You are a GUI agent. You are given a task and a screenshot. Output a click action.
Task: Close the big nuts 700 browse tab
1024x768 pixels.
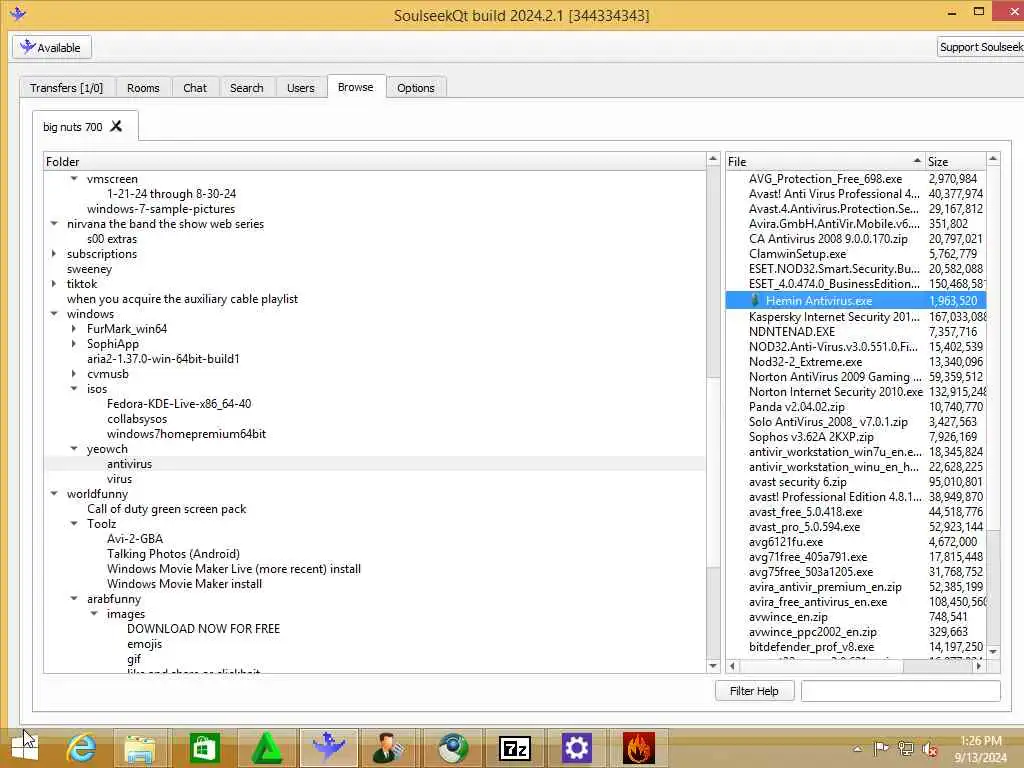[116, 126]
